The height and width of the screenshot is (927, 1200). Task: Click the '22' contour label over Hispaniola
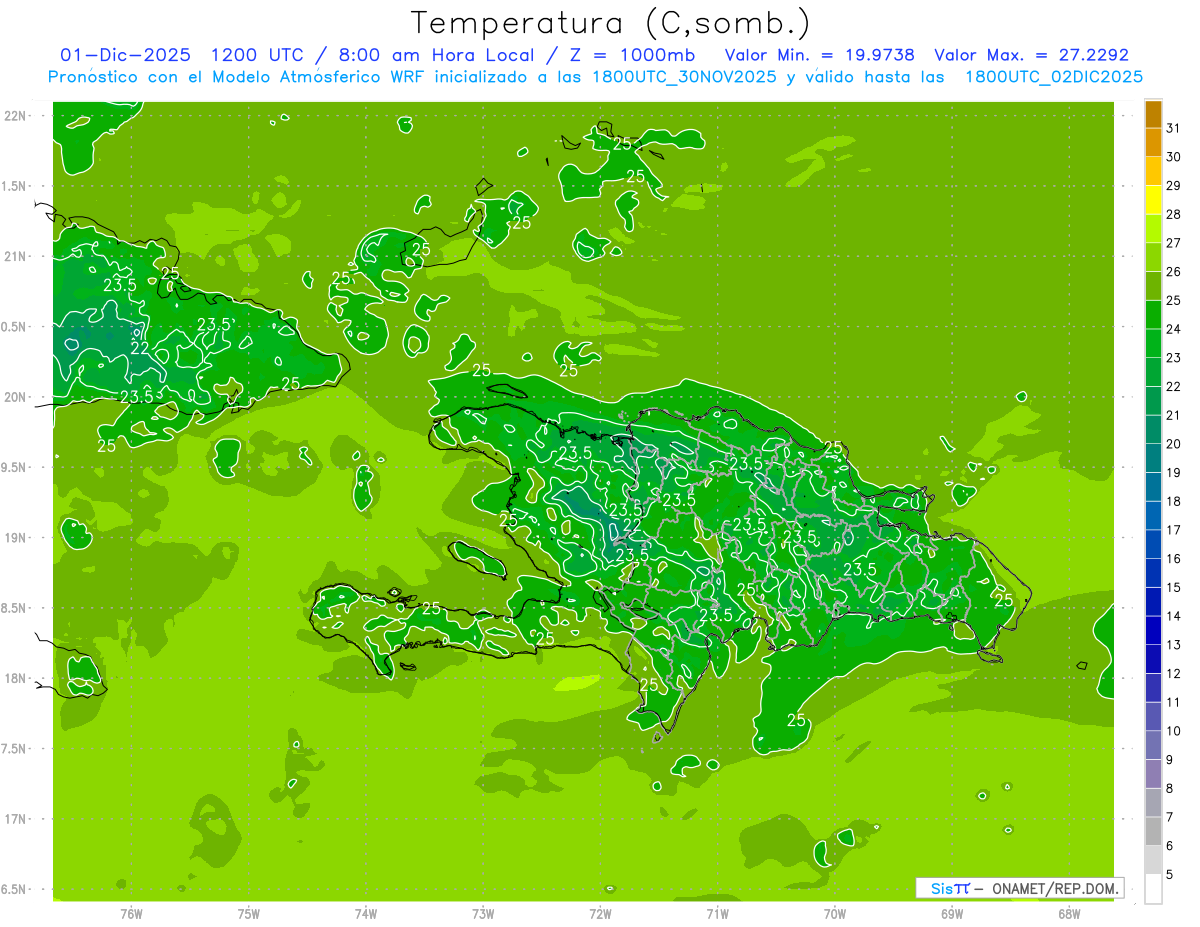632,524
